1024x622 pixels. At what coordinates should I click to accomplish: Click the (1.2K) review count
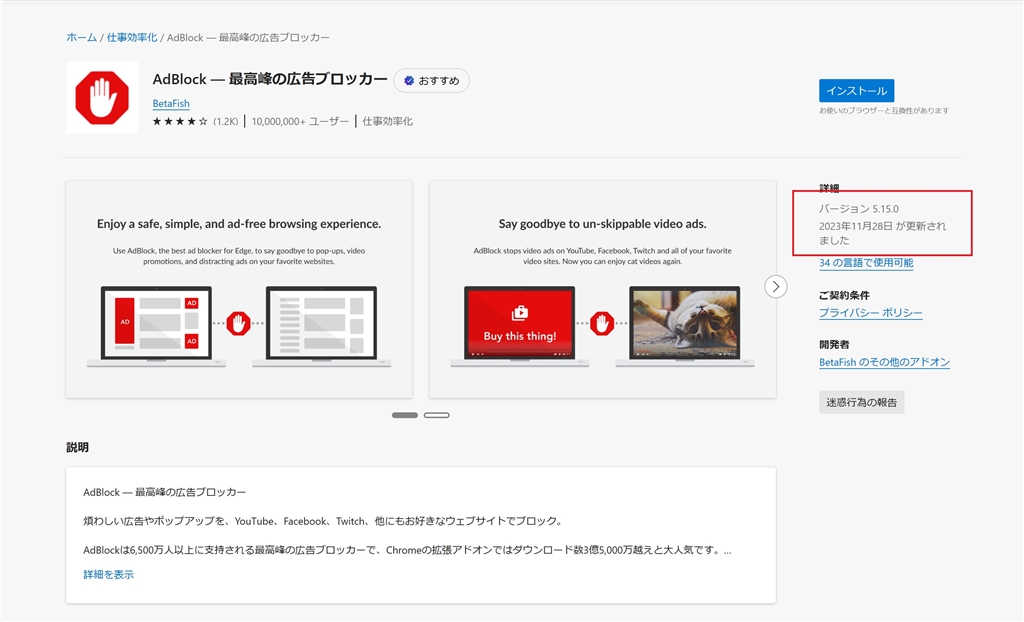[x=226, y=122]
